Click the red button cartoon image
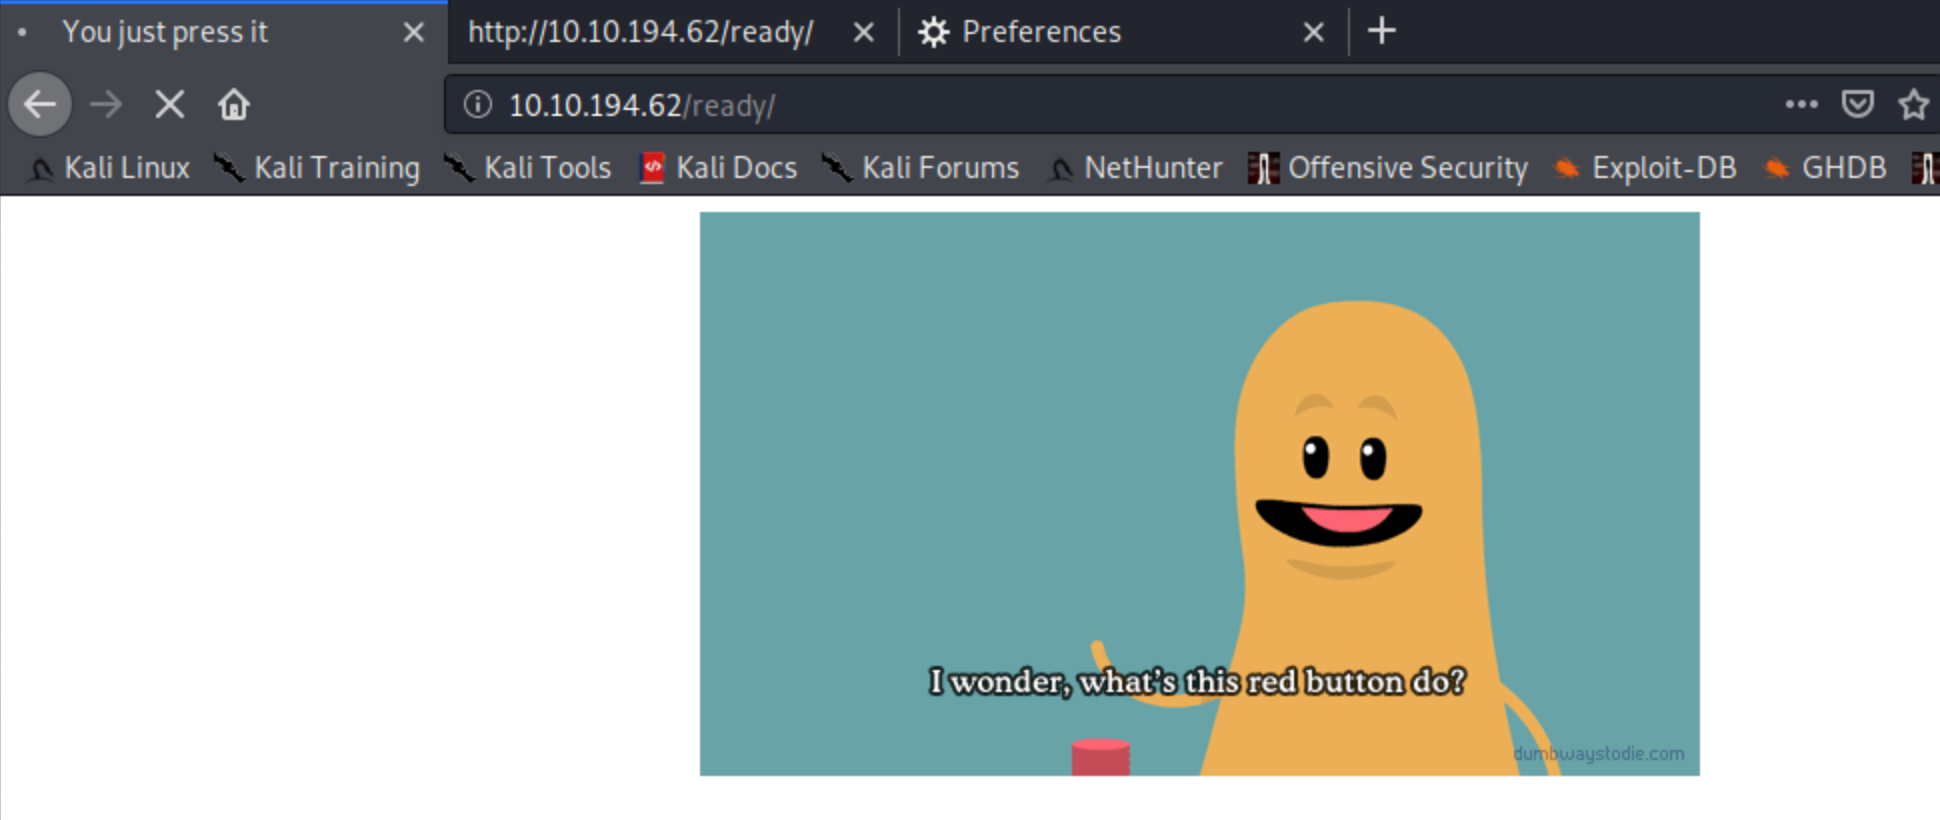This screenshot has width=1940, height=820. (1199, 494)
